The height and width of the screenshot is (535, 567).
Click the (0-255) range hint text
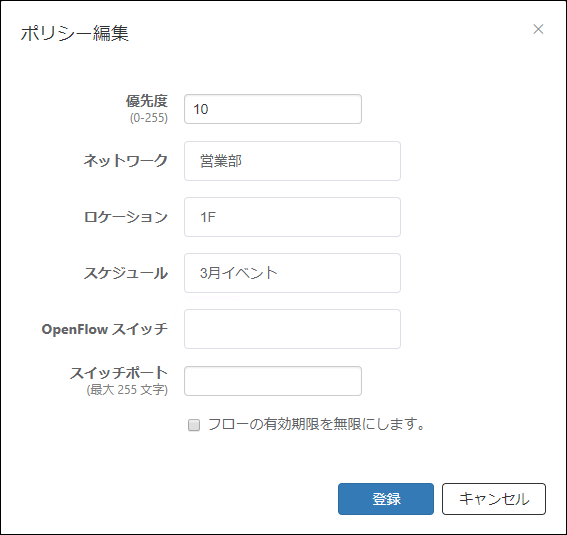pyautogui.click(x=149, y=118)
